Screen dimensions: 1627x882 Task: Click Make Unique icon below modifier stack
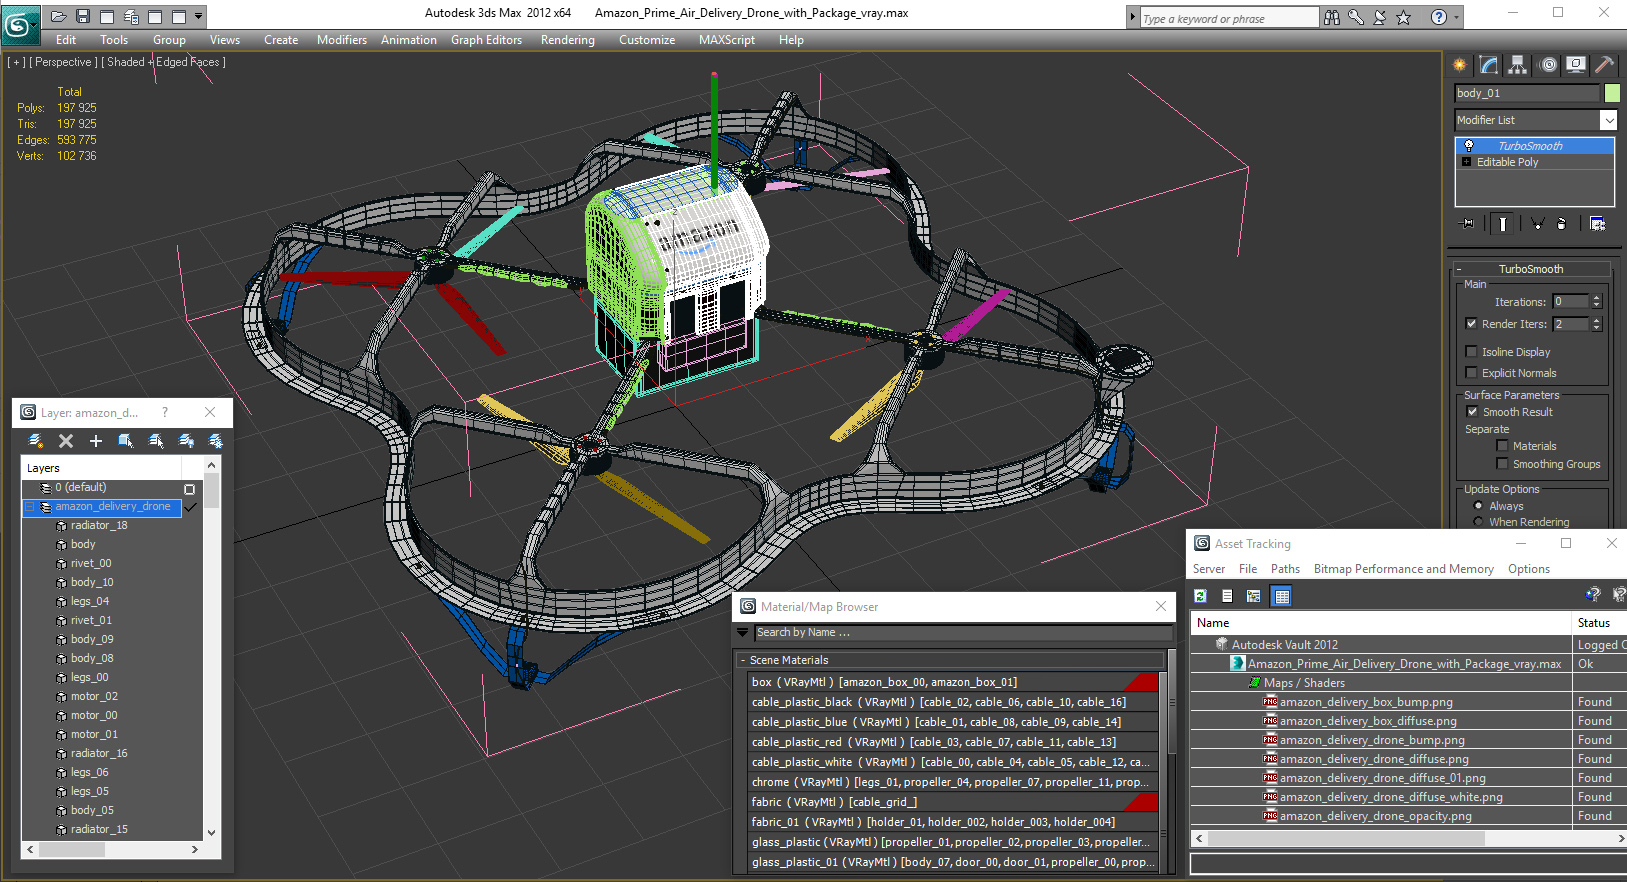(1537, 224)
